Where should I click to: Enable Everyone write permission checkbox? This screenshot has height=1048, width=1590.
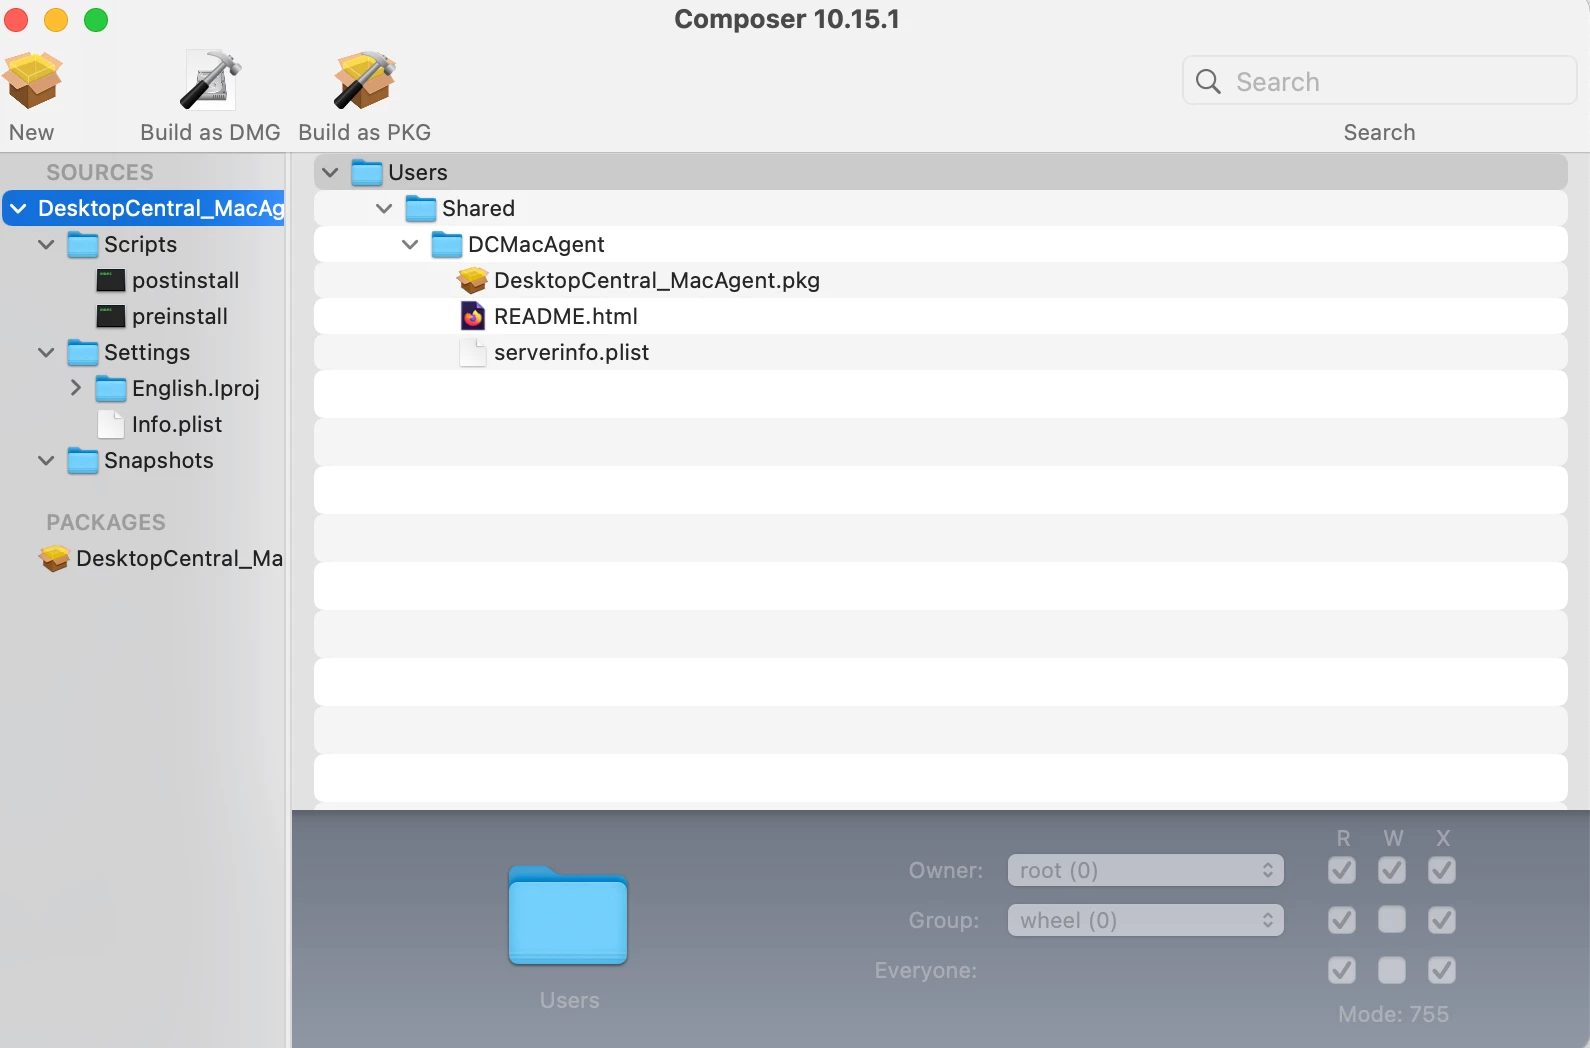click(x=1392, y=970)
